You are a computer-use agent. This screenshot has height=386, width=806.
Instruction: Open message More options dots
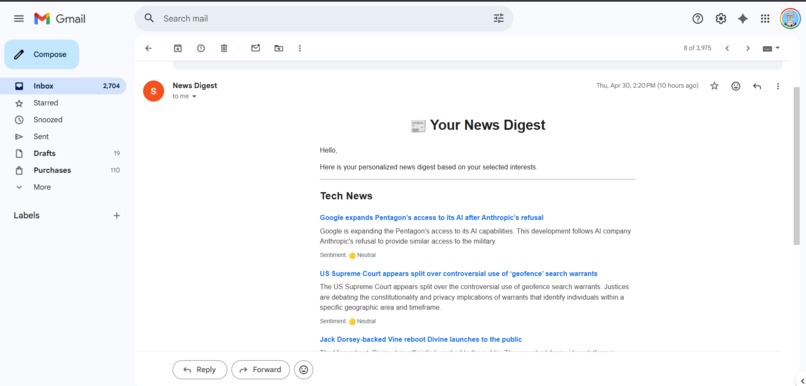778,86
